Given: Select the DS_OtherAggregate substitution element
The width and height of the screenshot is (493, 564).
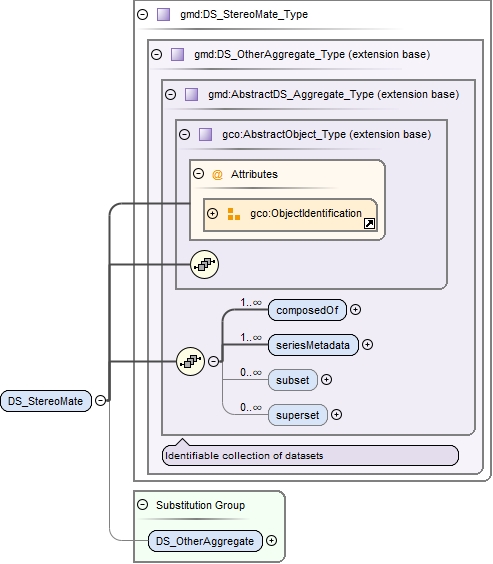Looking at the screenshot, I should 205,541.
